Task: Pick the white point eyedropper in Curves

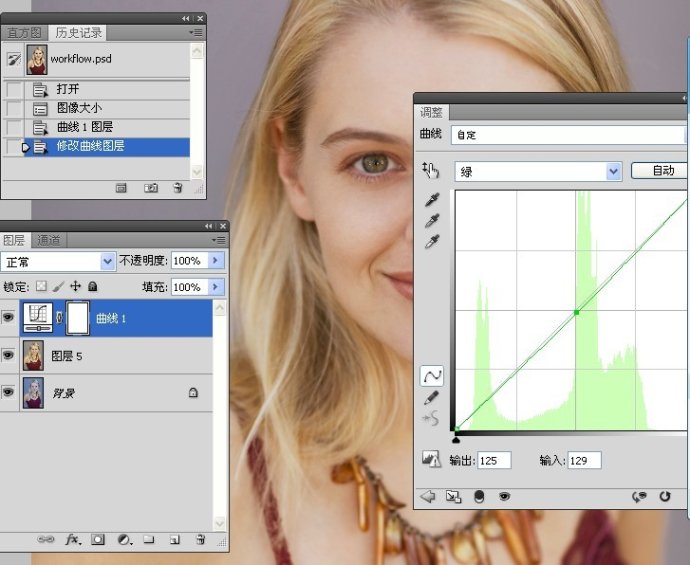Action: click(x=432, y=242)
